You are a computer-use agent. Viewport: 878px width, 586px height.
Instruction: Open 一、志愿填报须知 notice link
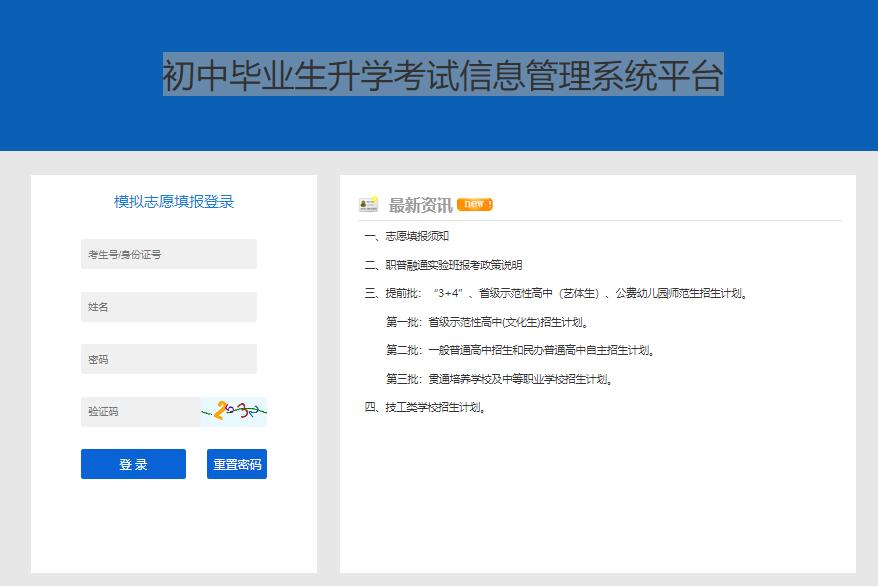click(407, 236)
